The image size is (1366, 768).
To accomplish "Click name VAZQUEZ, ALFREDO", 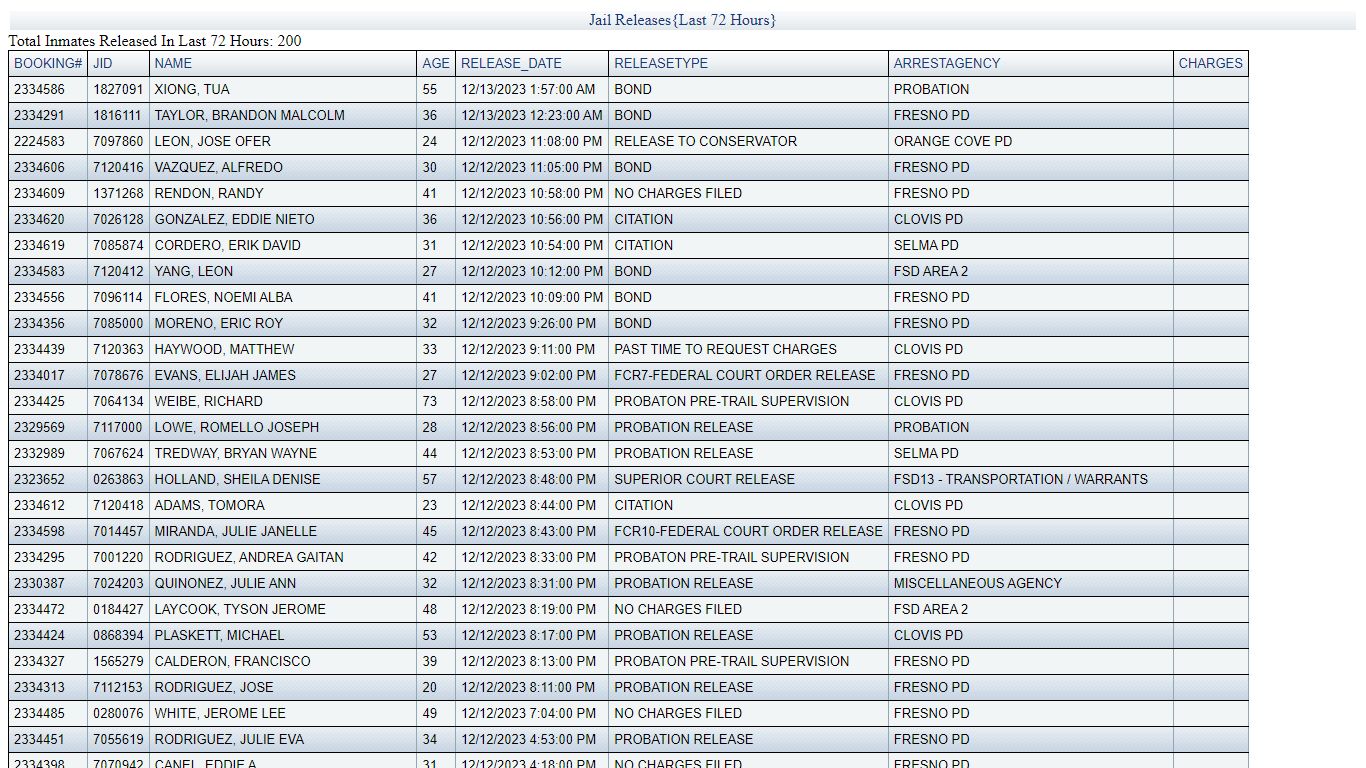I will click(x=218, y=167).
